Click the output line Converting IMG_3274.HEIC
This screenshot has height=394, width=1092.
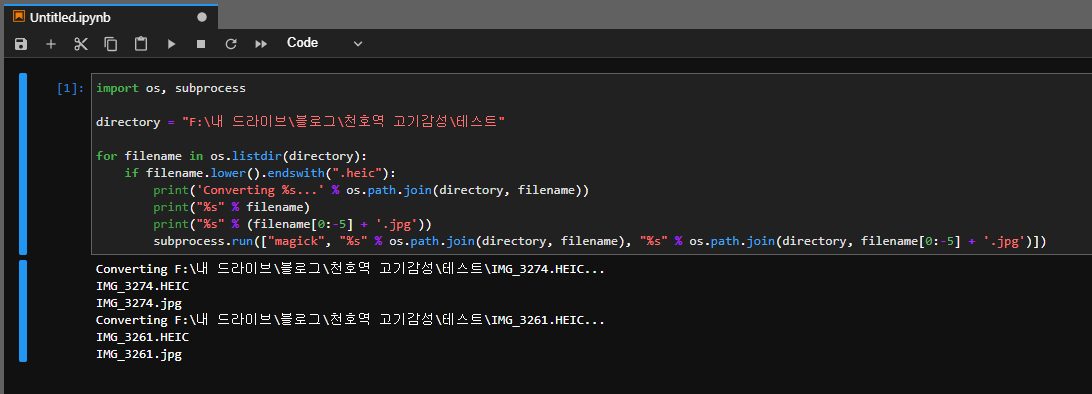point(350,269)
